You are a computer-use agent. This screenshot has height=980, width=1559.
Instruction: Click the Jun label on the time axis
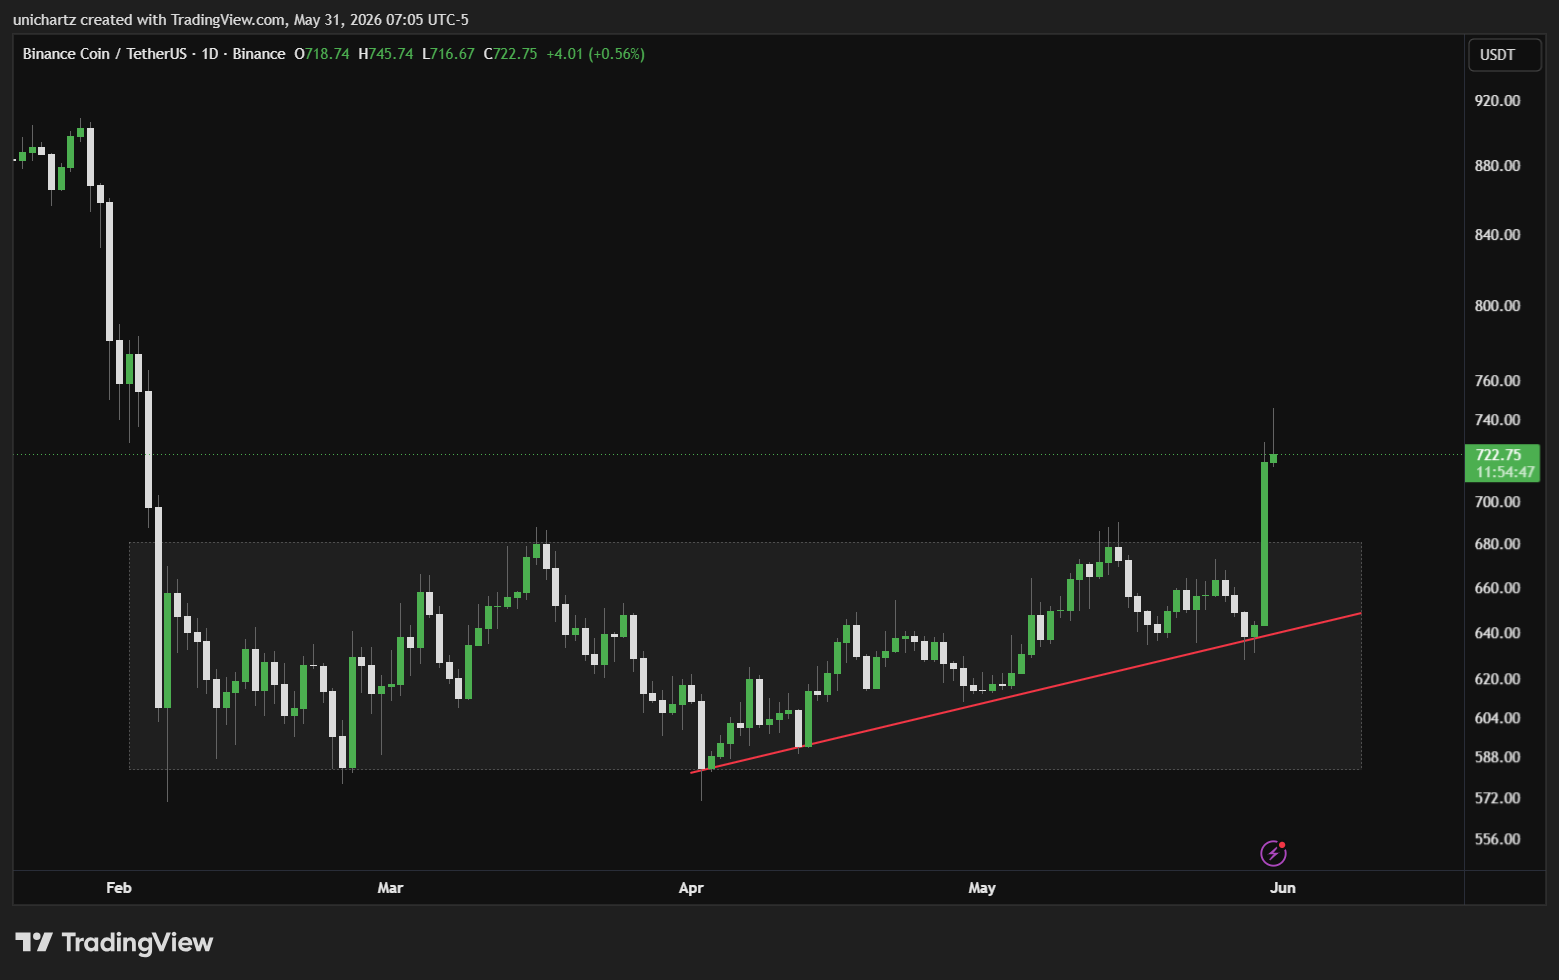(1283, 888)
